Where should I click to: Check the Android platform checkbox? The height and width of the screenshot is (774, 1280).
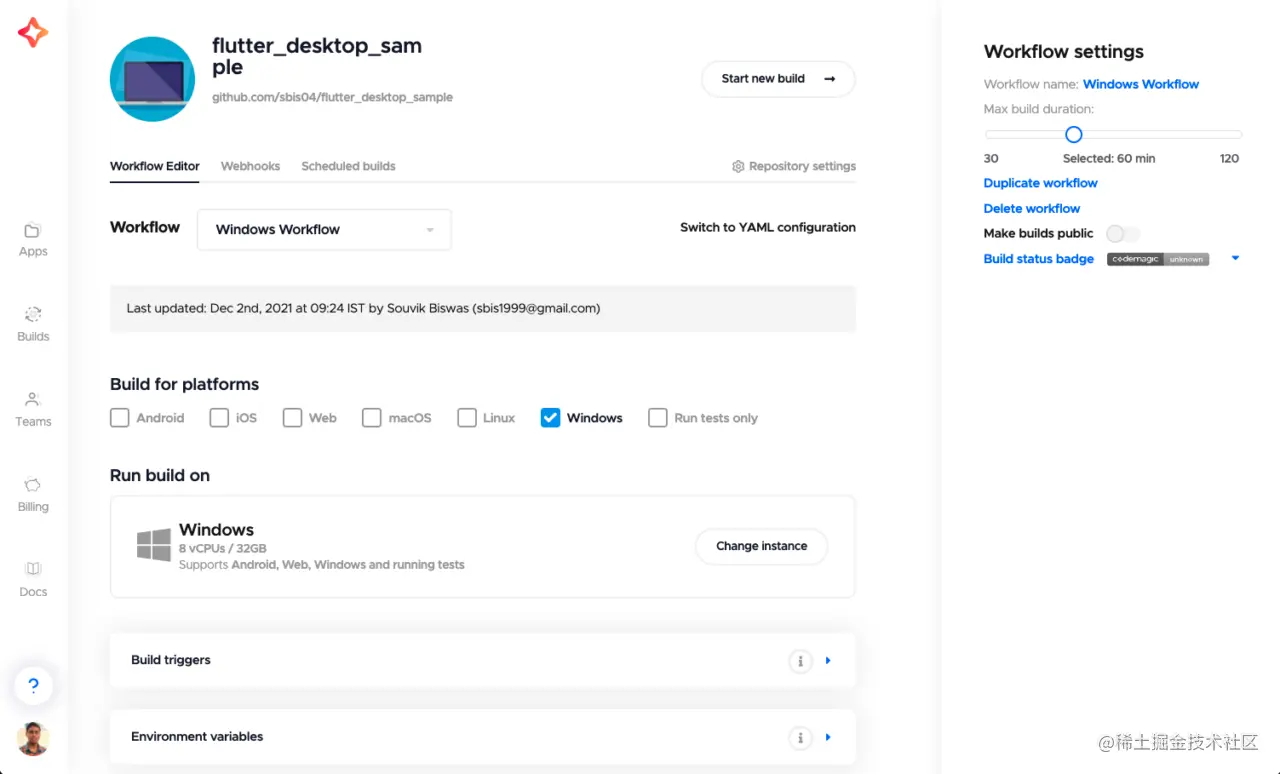pyautogui.click(x=120, y=418)
